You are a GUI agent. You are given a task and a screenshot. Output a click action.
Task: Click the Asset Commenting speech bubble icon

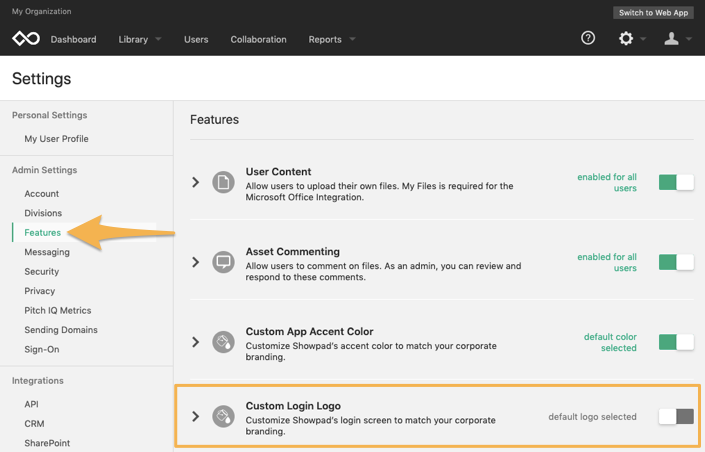click(x=223, y=262)
